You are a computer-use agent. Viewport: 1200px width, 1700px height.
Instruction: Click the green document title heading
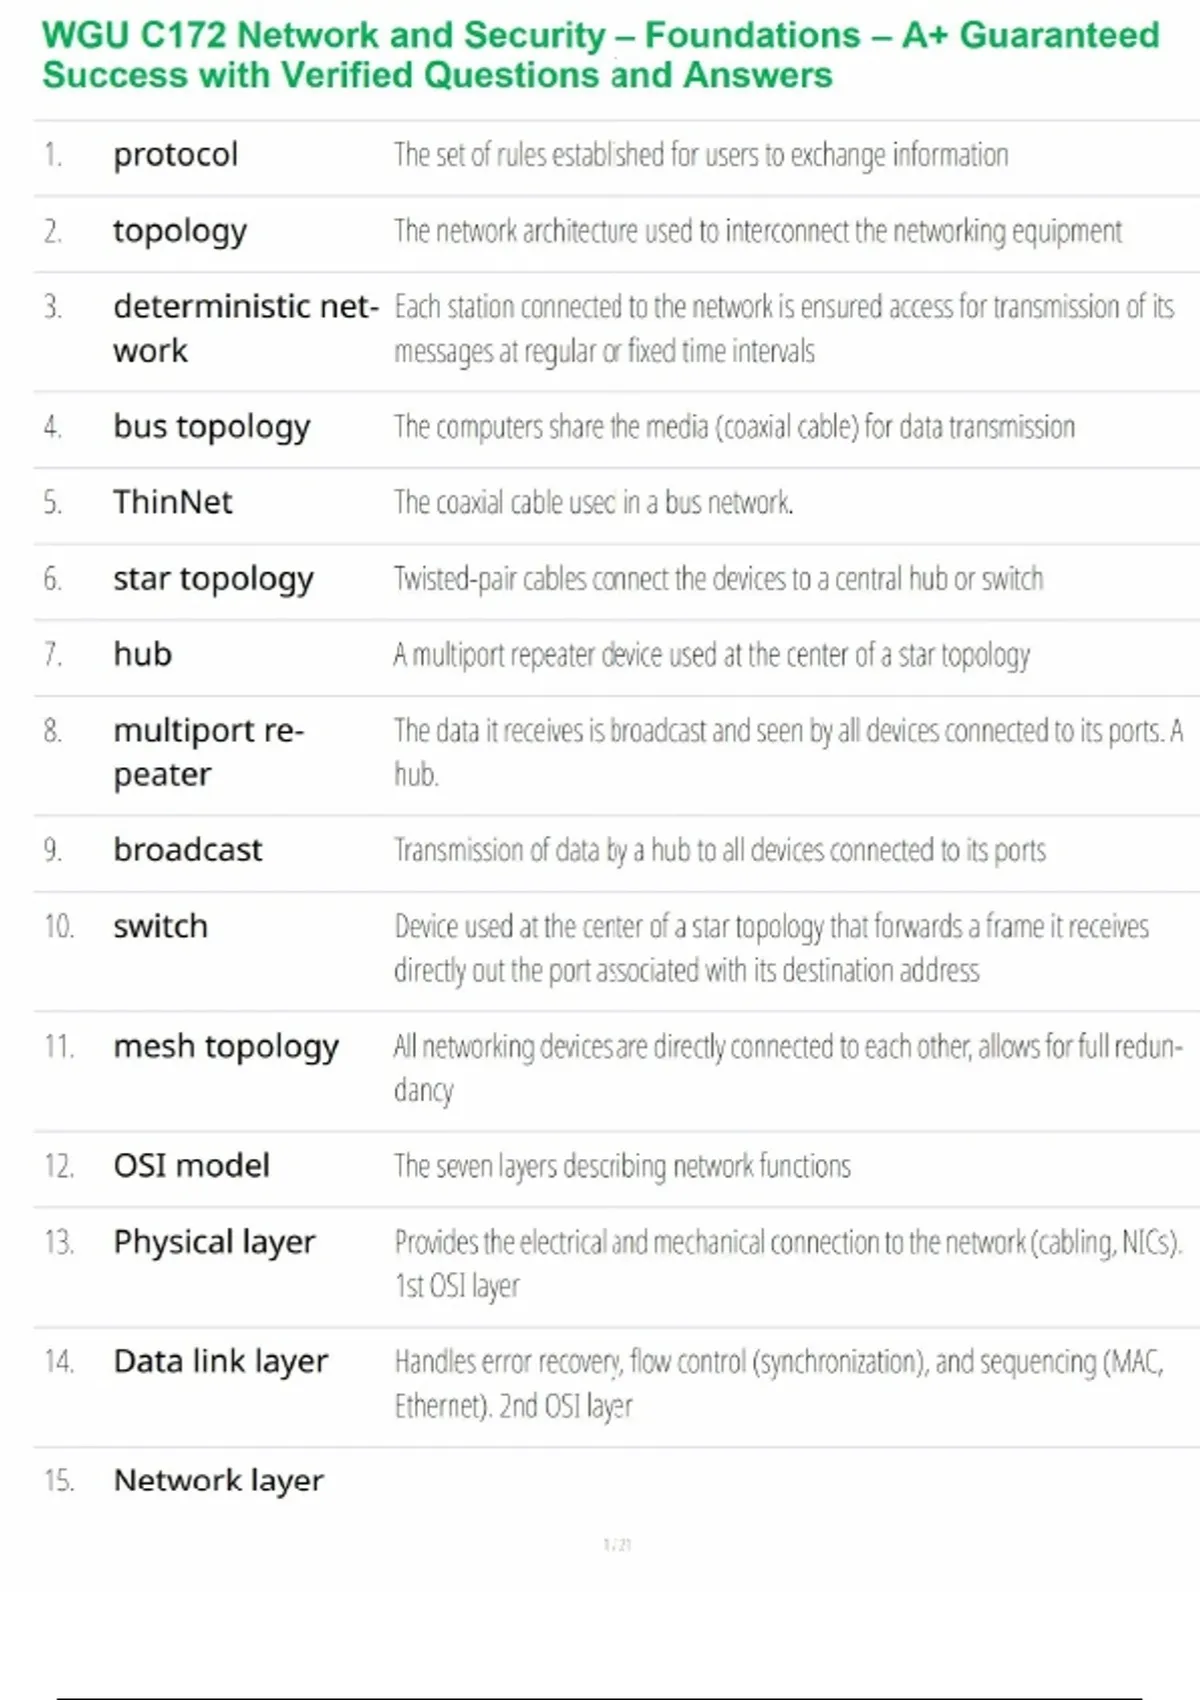point(600,55)
